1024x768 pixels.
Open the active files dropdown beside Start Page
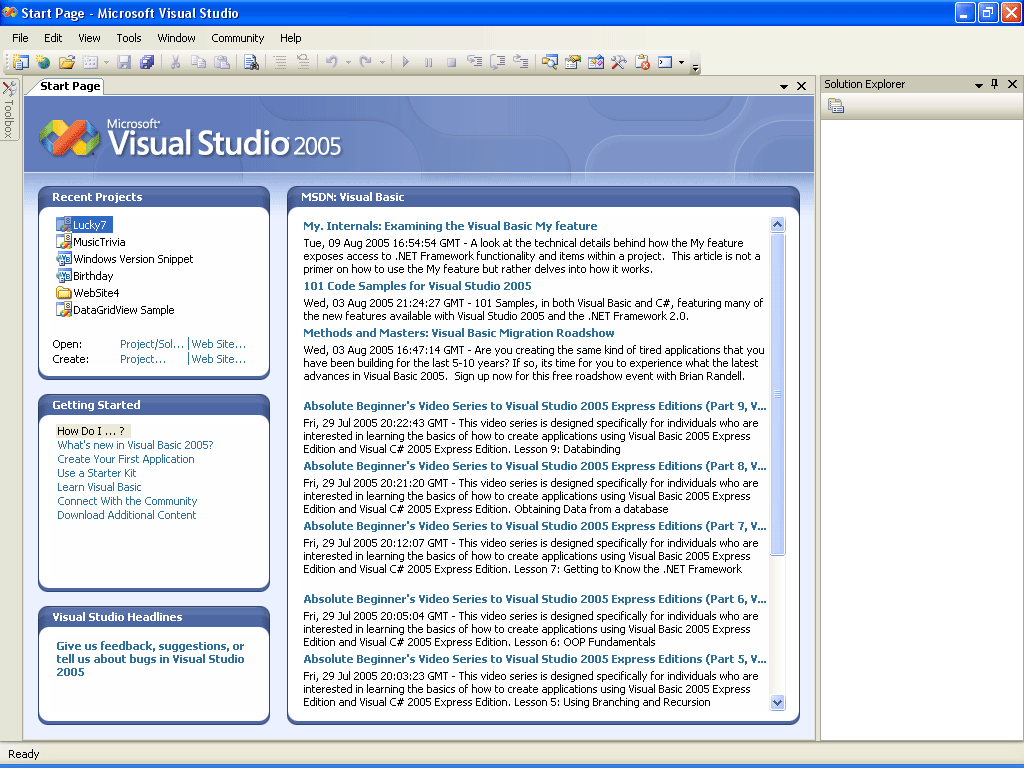click(784, 87)
